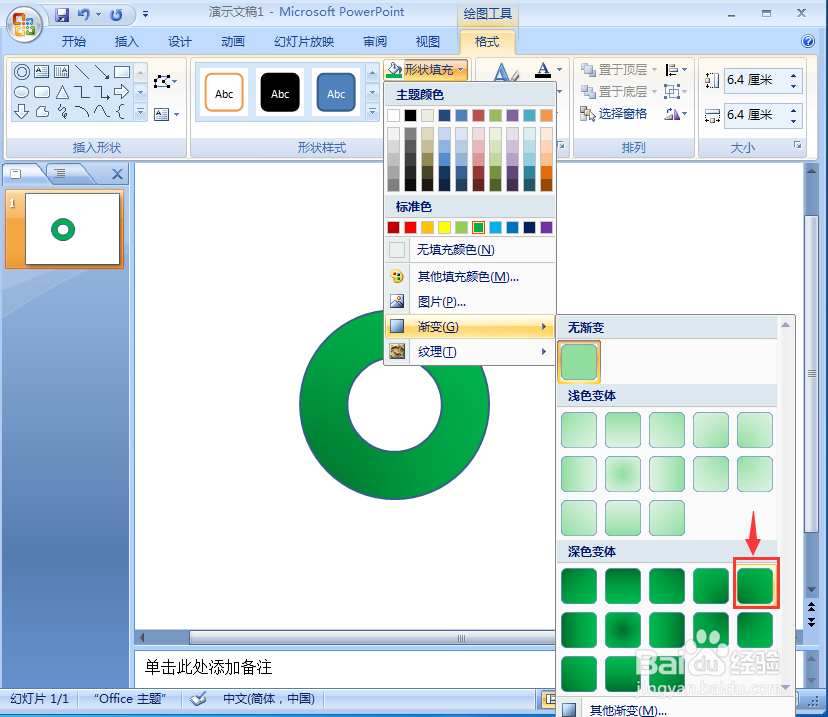The height and width of the screenshot is (717, 828).
Task: Increase shape height with spinner up
Action: [793, 76]
